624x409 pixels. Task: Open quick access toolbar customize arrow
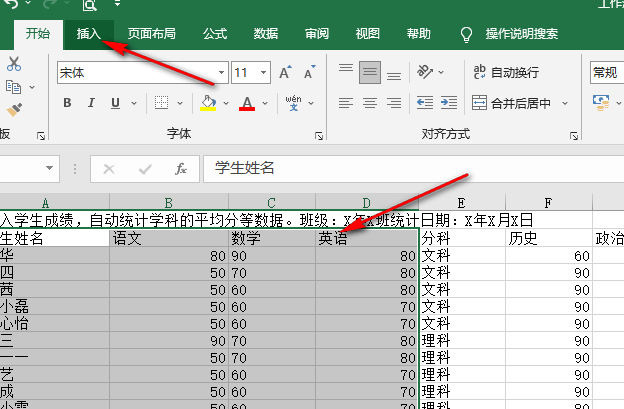click(117, 4)
